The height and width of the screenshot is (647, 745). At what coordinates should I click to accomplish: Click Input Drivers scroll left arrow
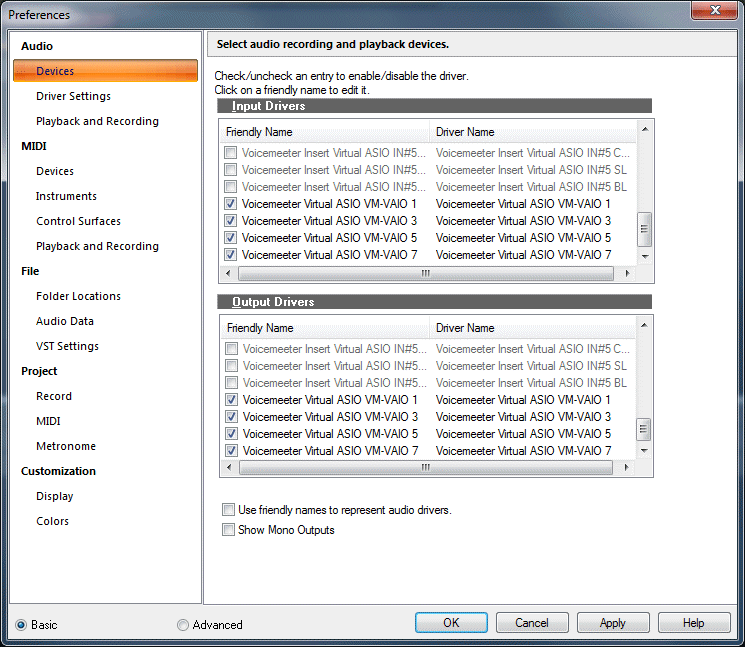tap(229, 273)
